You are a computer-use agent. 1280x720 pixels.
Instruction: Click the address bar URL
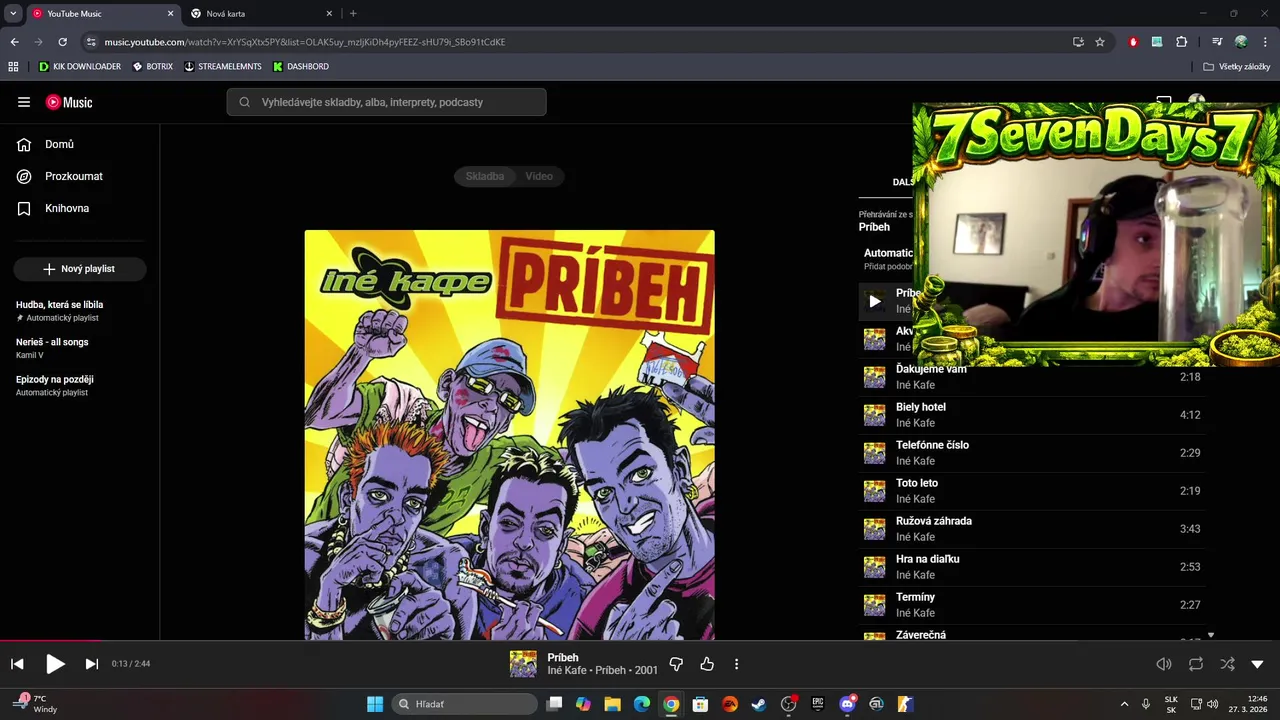[305, 42]
